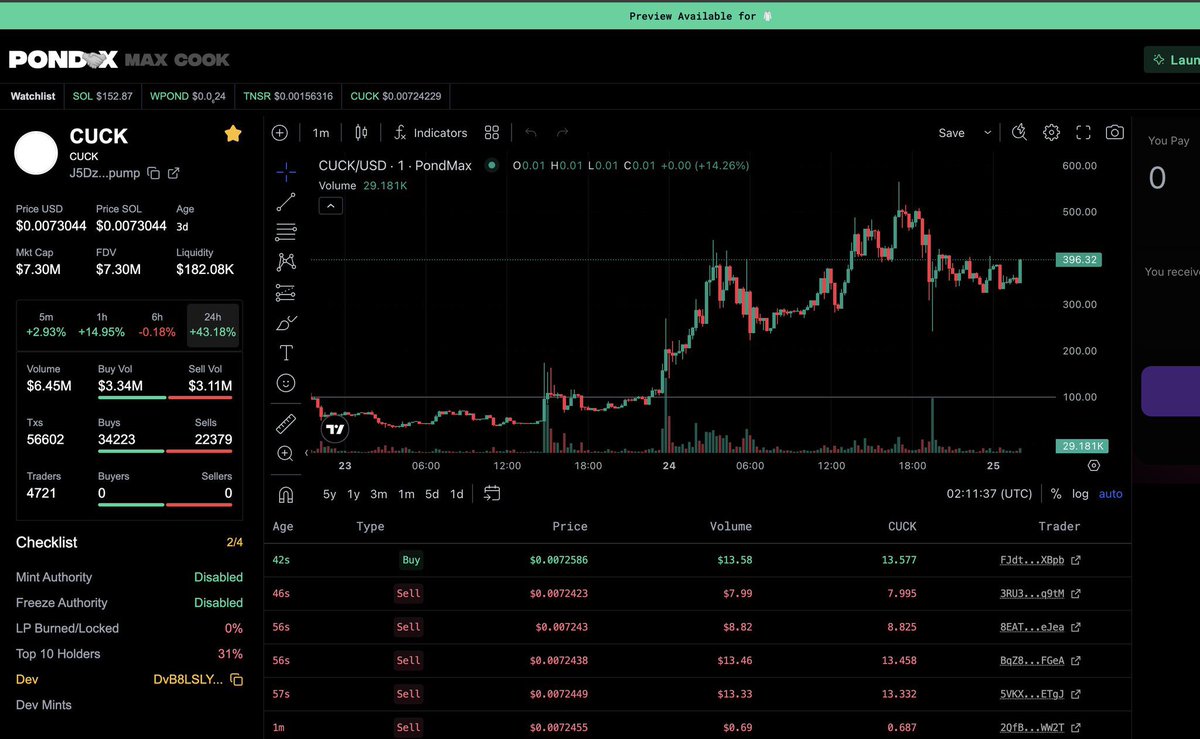Click the 396.32 current price label
The height and width of the screenshot is (739, 1200).
tap(1080, 259)
